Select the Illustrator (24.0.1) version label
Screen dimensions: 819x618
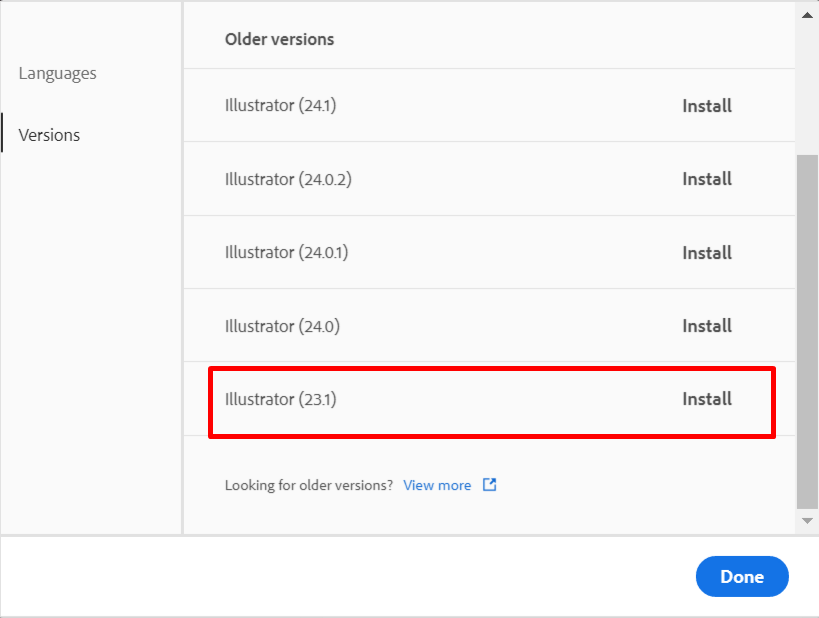point(286,252)
